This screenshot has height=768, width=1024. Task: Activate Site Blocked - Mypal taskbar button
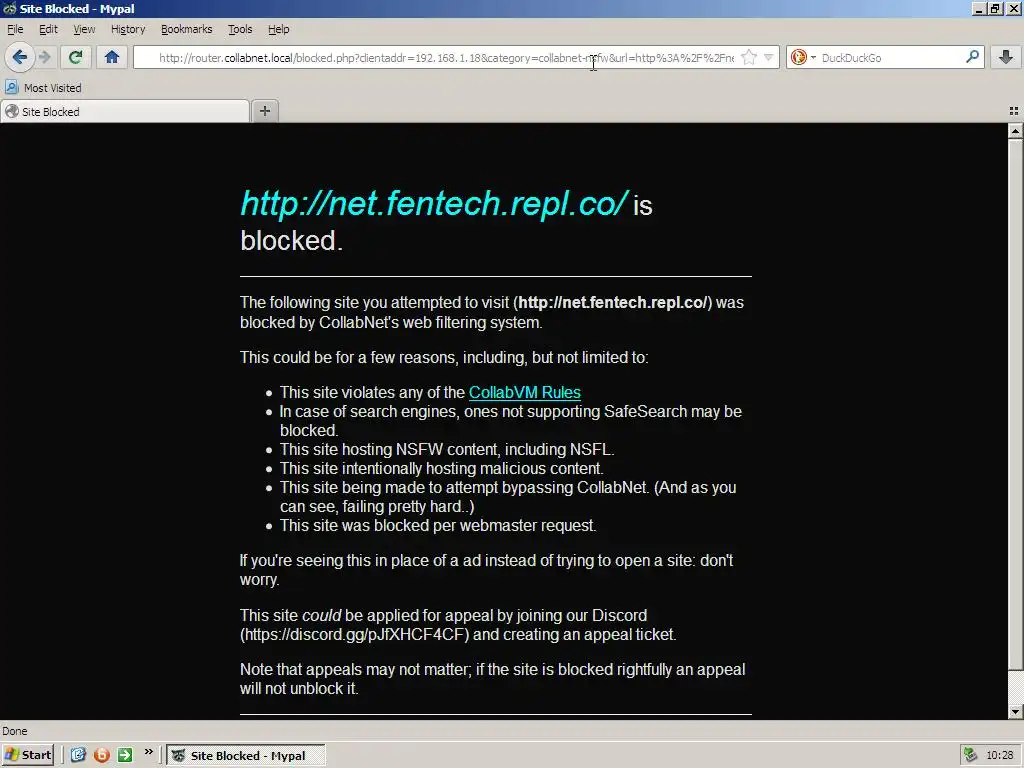click(245, 756)
